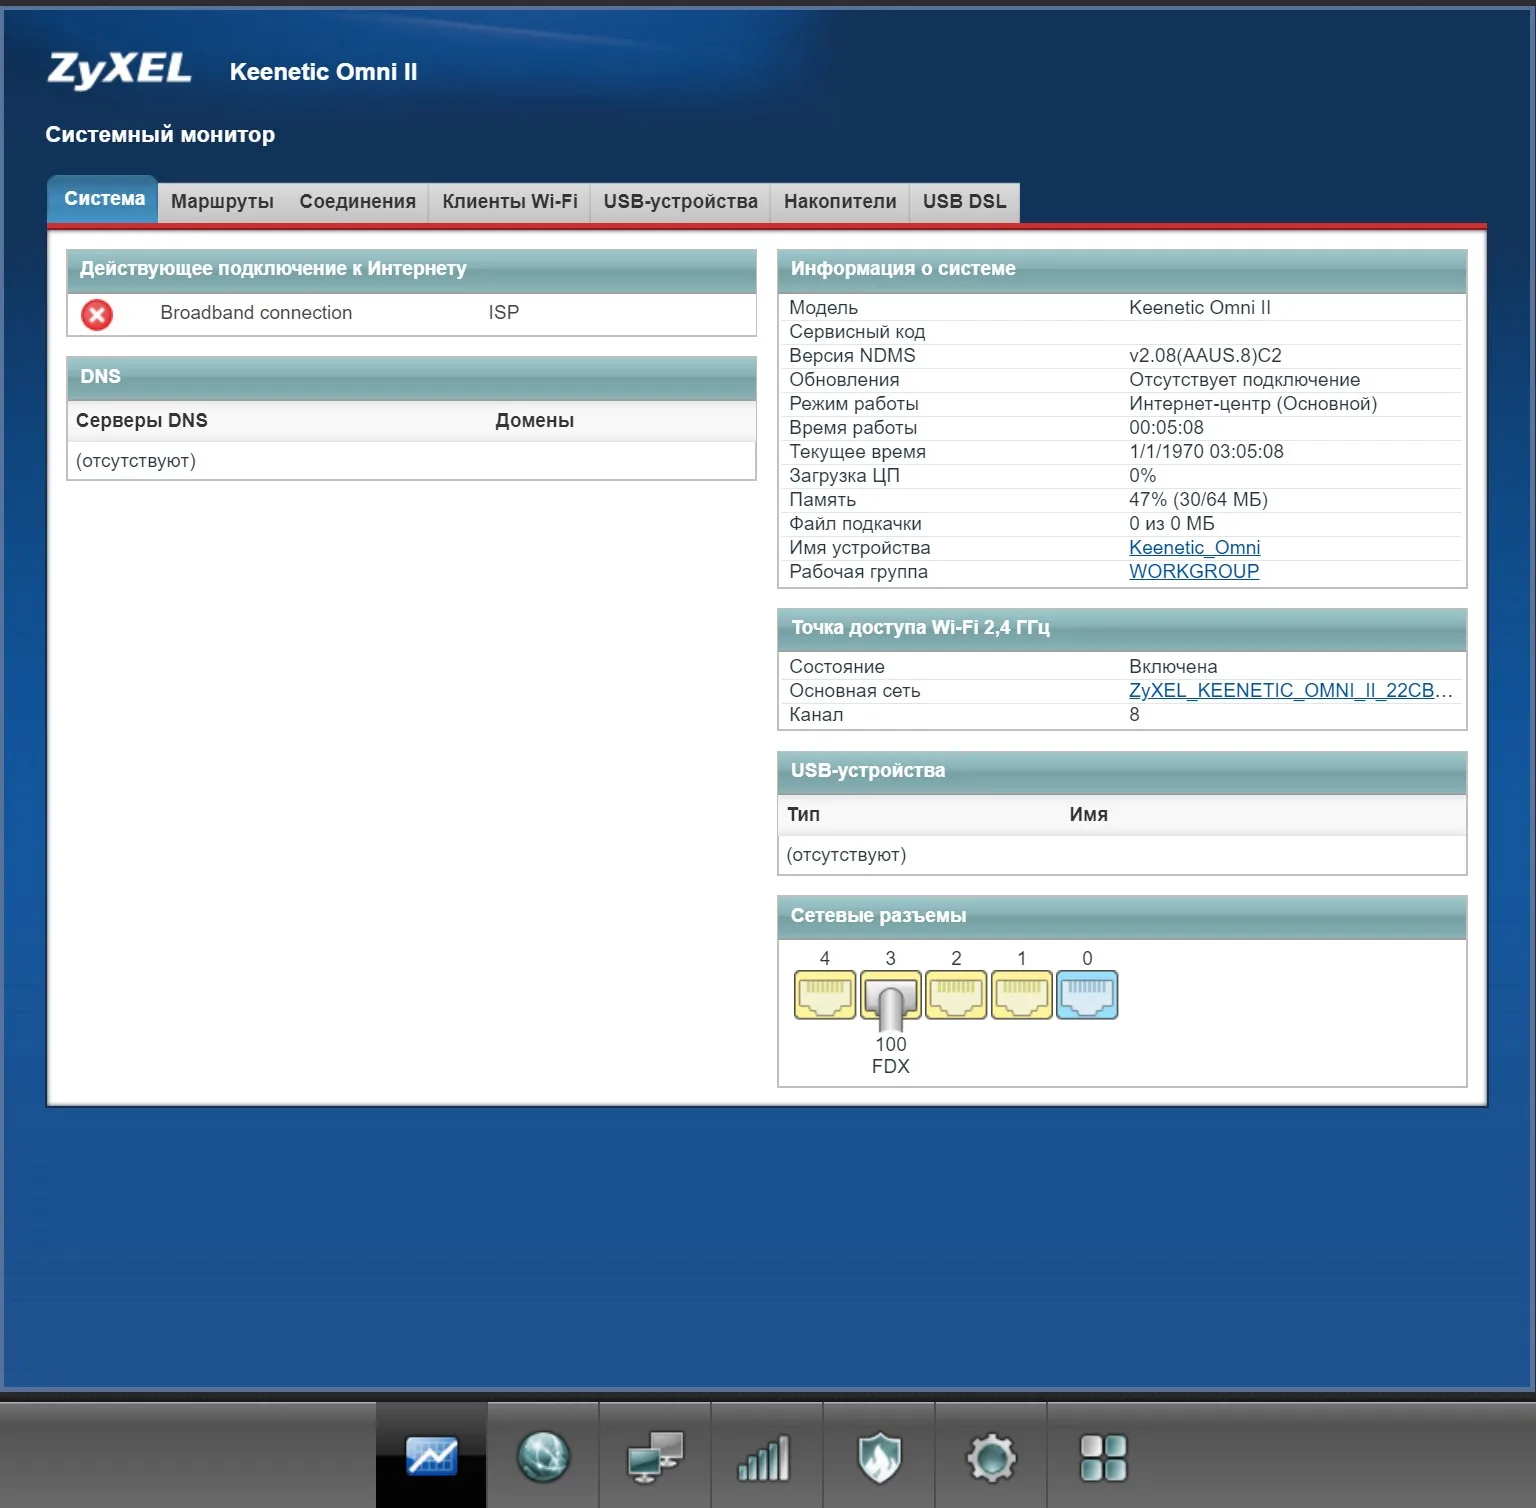Click the Домены column header
This screenshot has height=1508, width=1536.
(535, 421)
